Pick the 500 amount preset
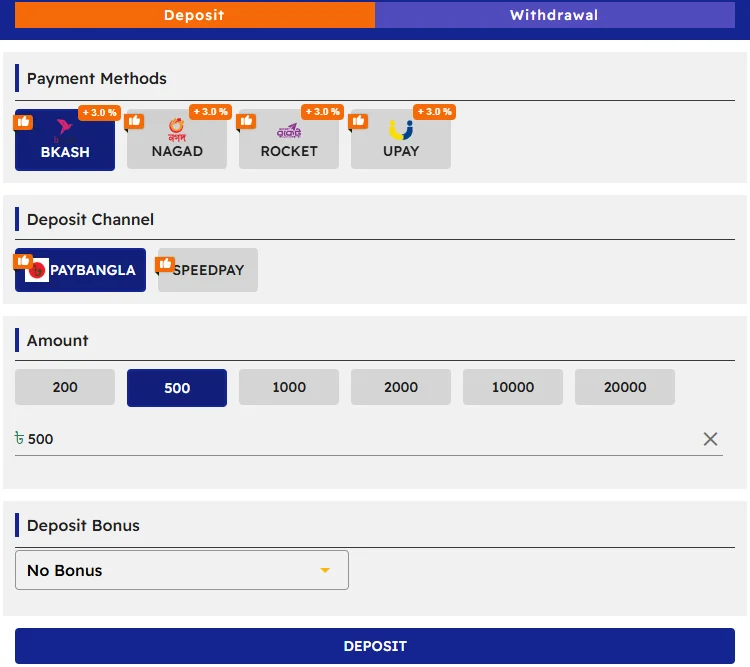The image size is (750, 667). click(177, 388)
